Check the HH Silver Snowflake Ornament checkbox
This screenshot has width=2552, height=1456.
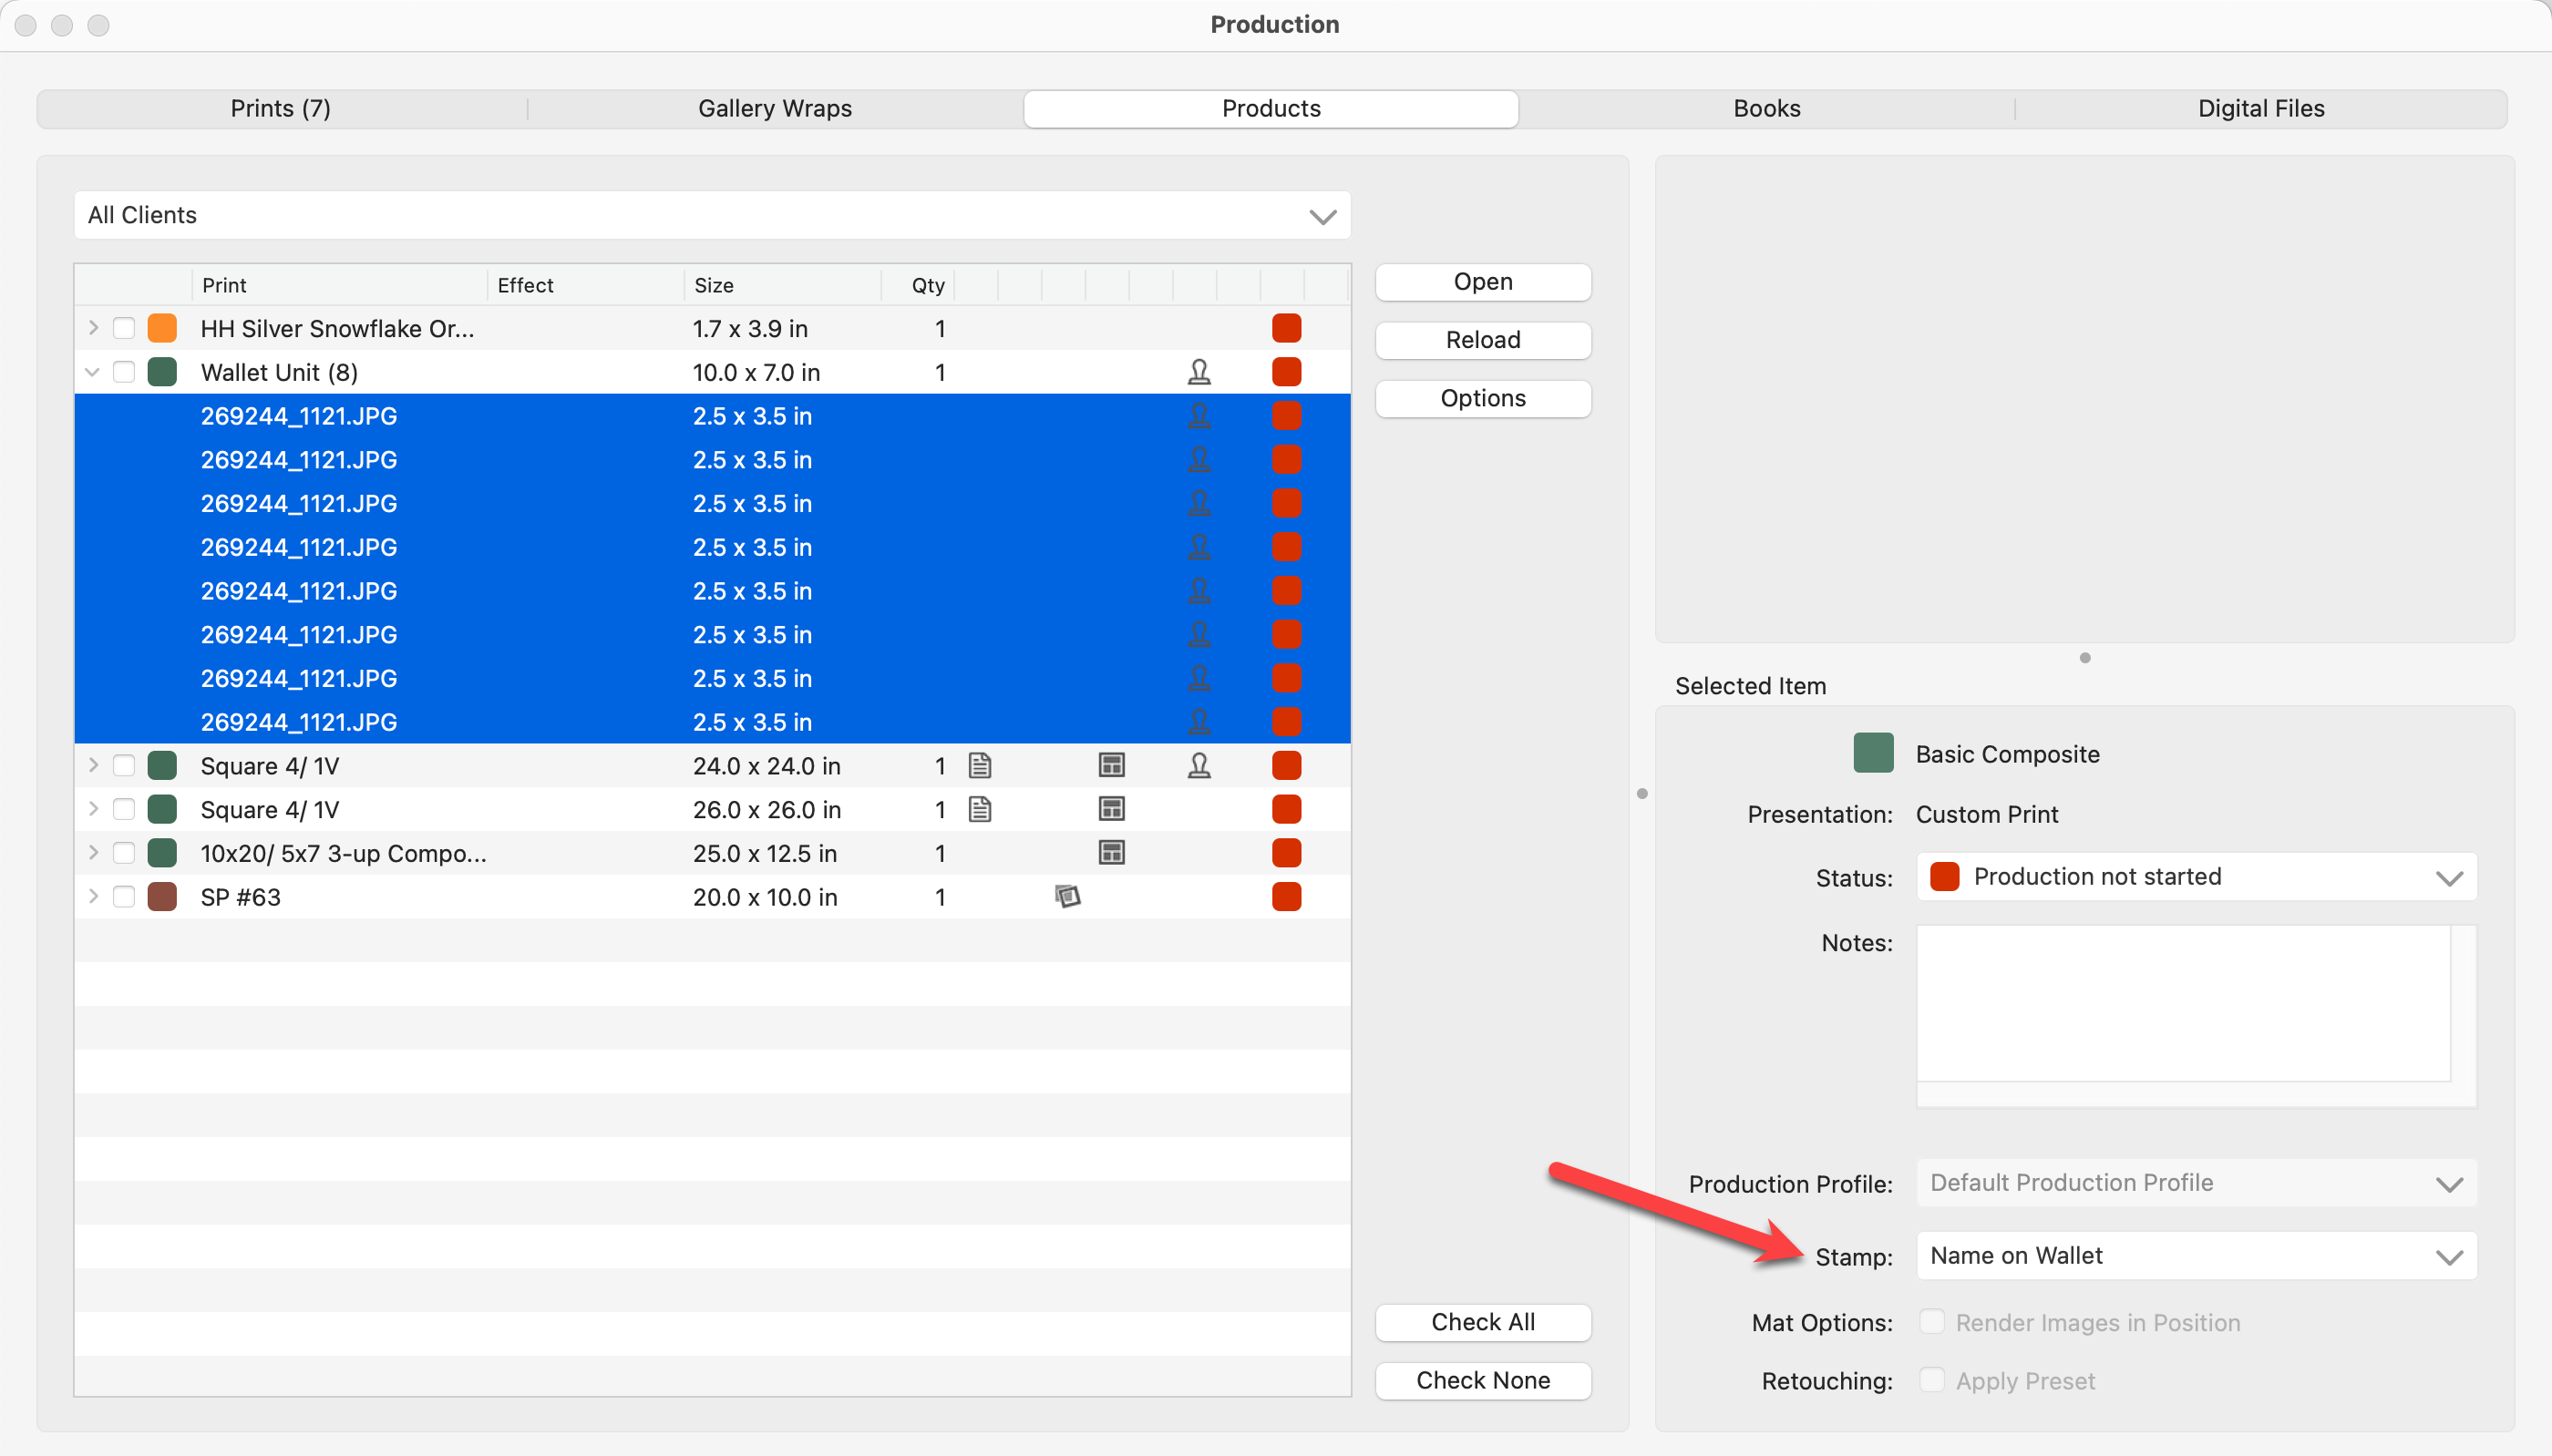[124, 328]
